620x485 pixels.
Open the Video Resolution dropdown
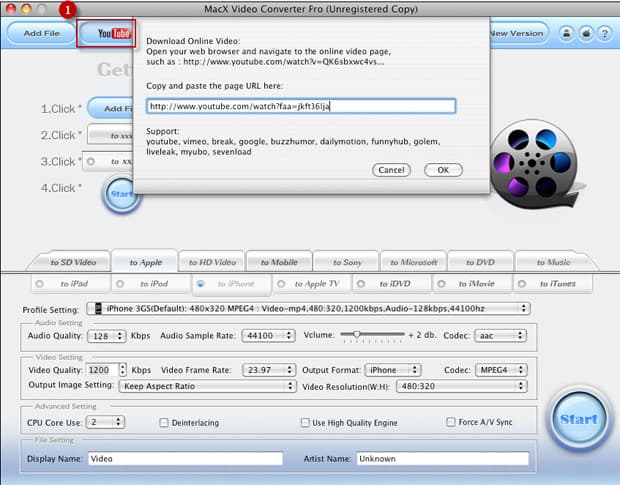[462, 386]
